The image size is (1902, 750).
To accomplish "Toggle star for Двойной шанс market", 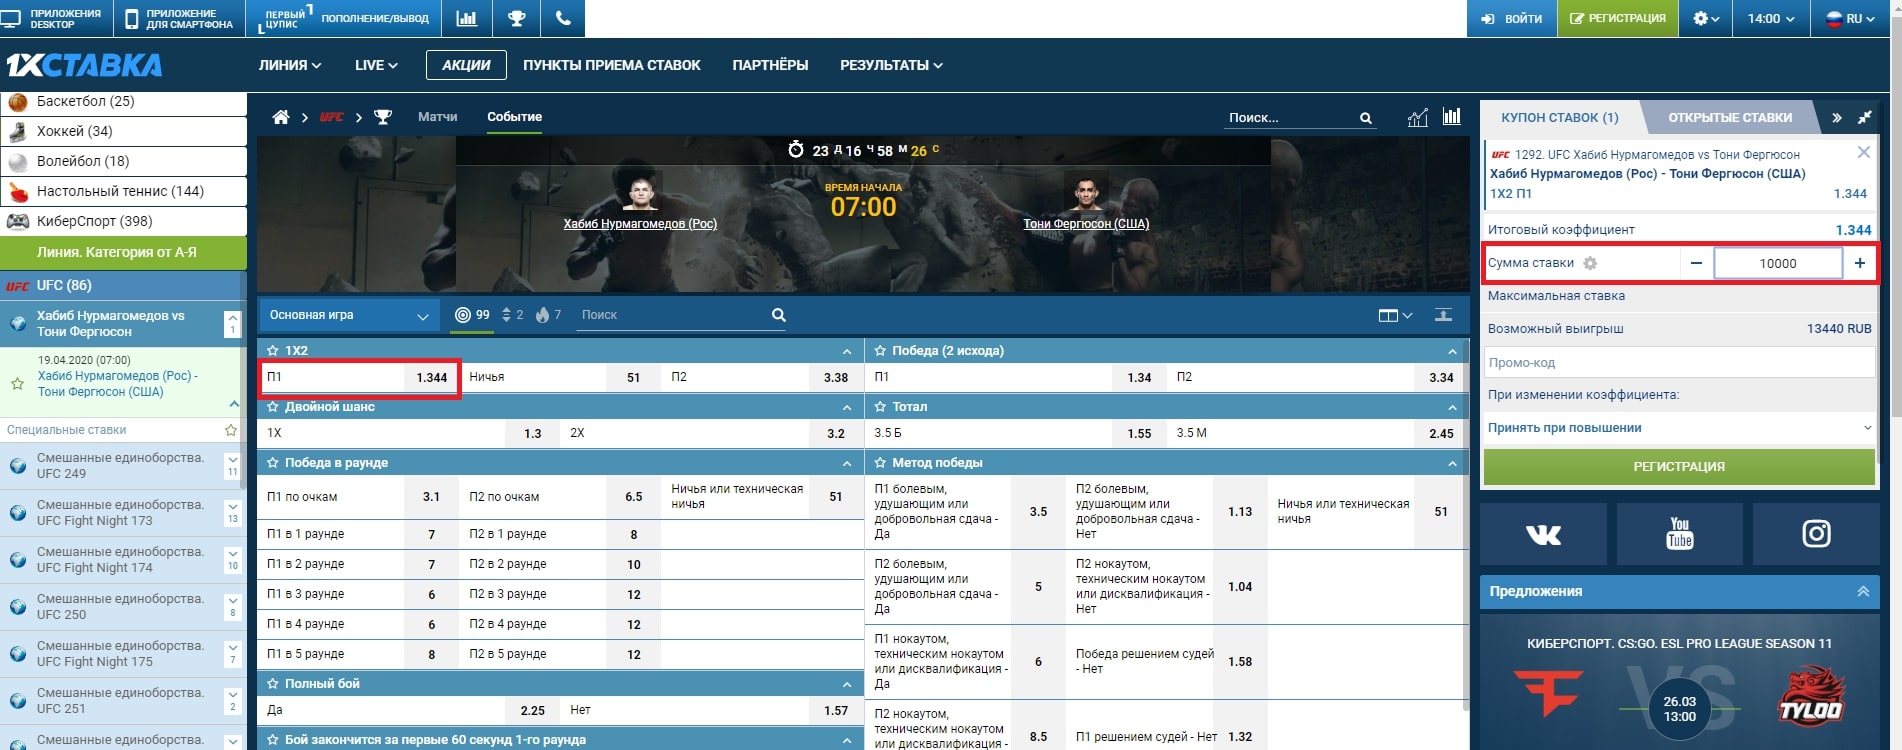I will pyautogui.click(x=272, y=407).
